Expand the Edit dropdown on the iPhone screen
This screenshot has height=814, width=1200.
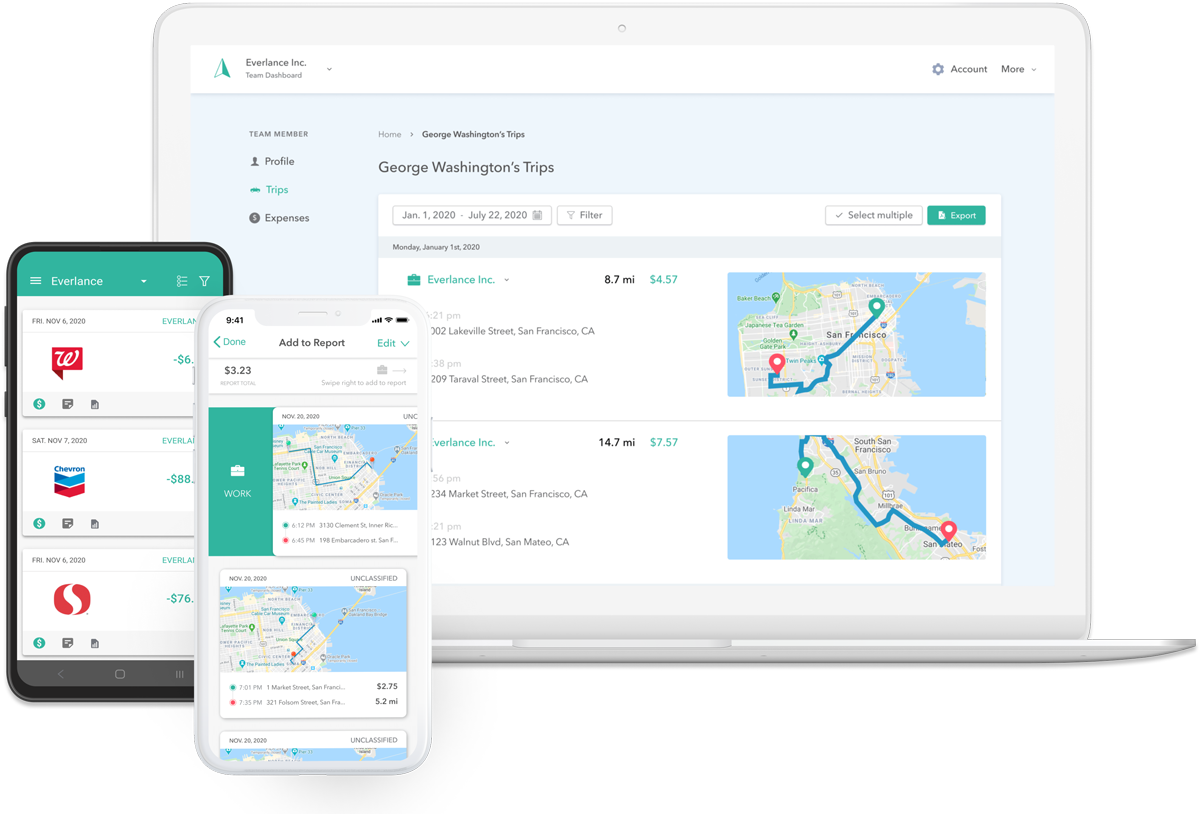392,343
